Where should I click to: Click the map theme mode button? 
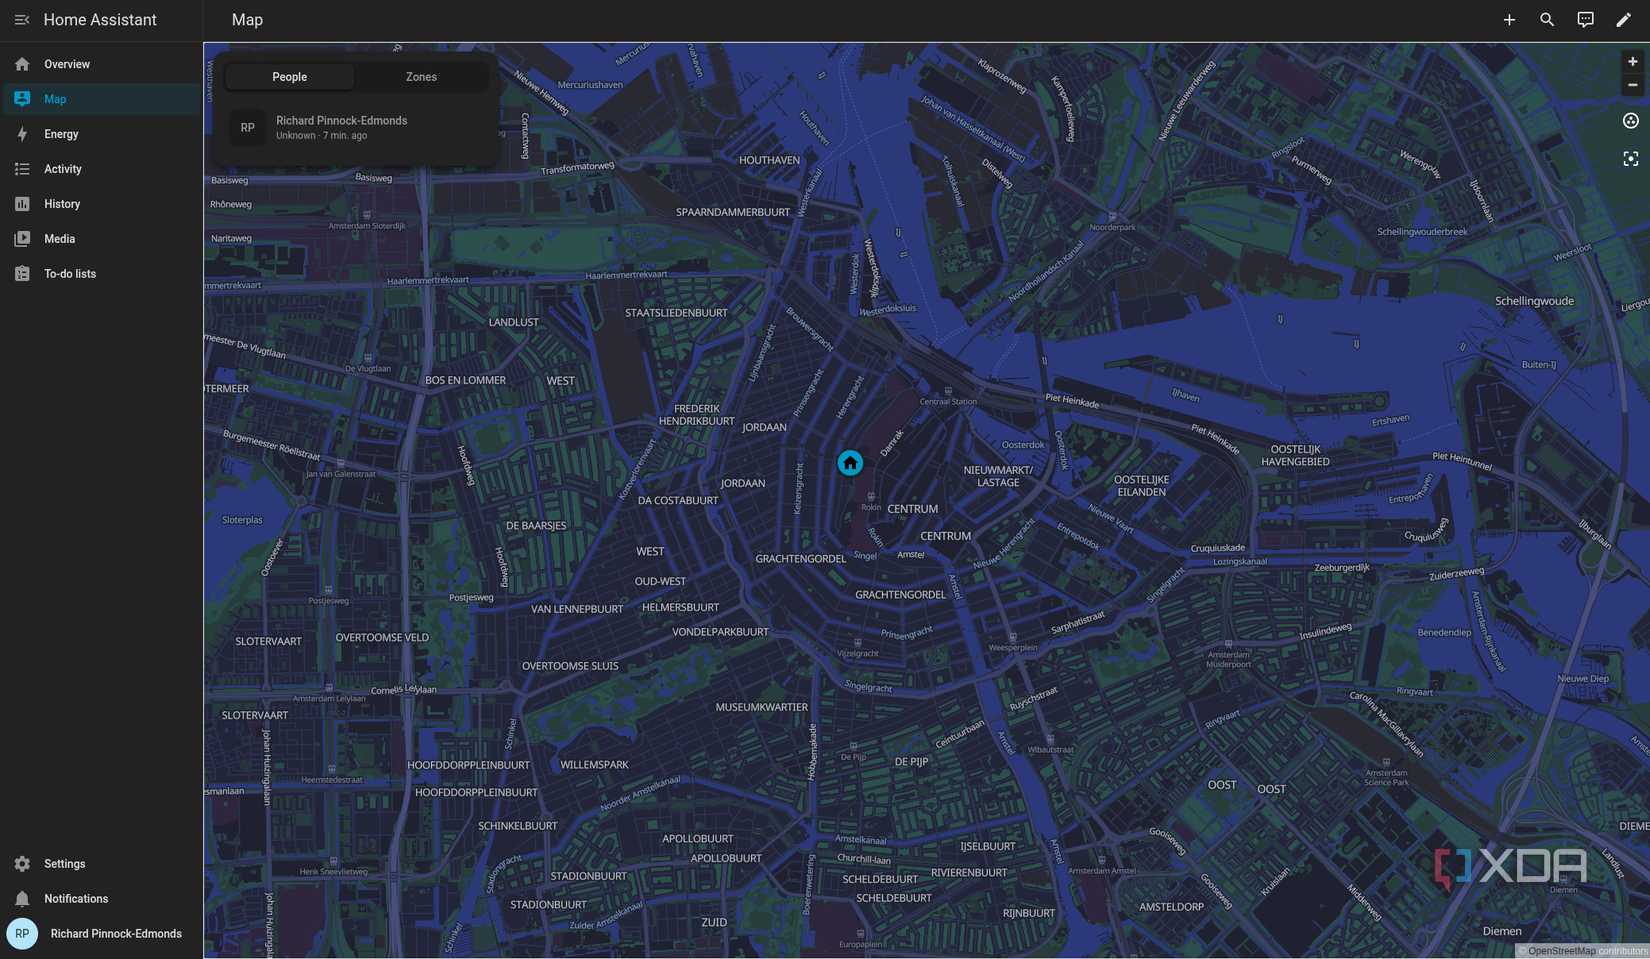1631,121
